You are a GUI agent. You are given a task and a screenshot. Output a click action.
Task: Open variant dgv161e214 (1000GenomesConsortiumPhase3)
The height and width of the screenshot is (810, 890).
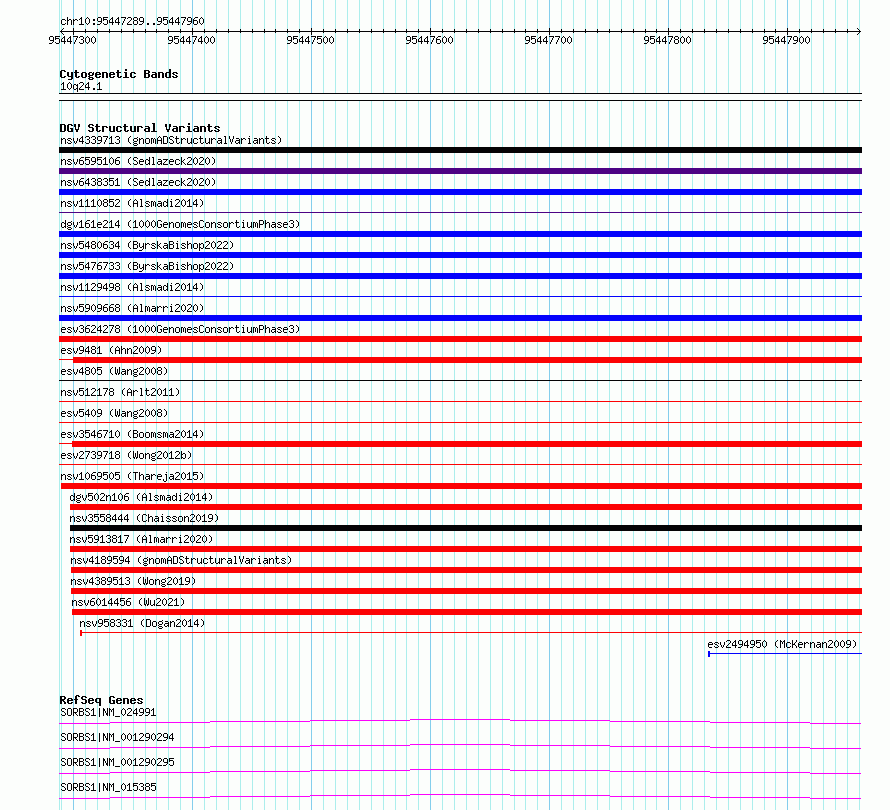pyautogui.click(x=180, y=224)
